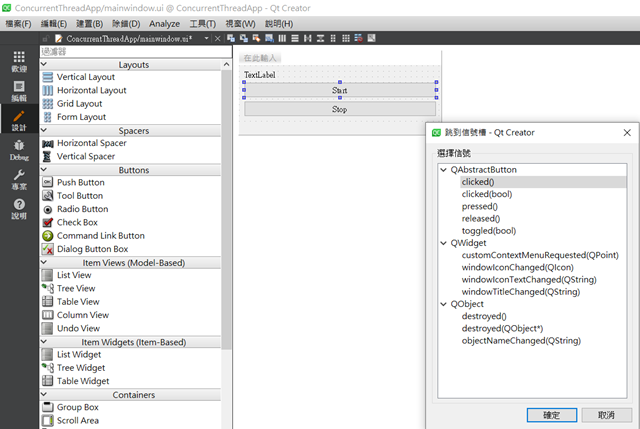
Task: Collapse Item Widgets (Item-Based) category
Action: (44, 342)
